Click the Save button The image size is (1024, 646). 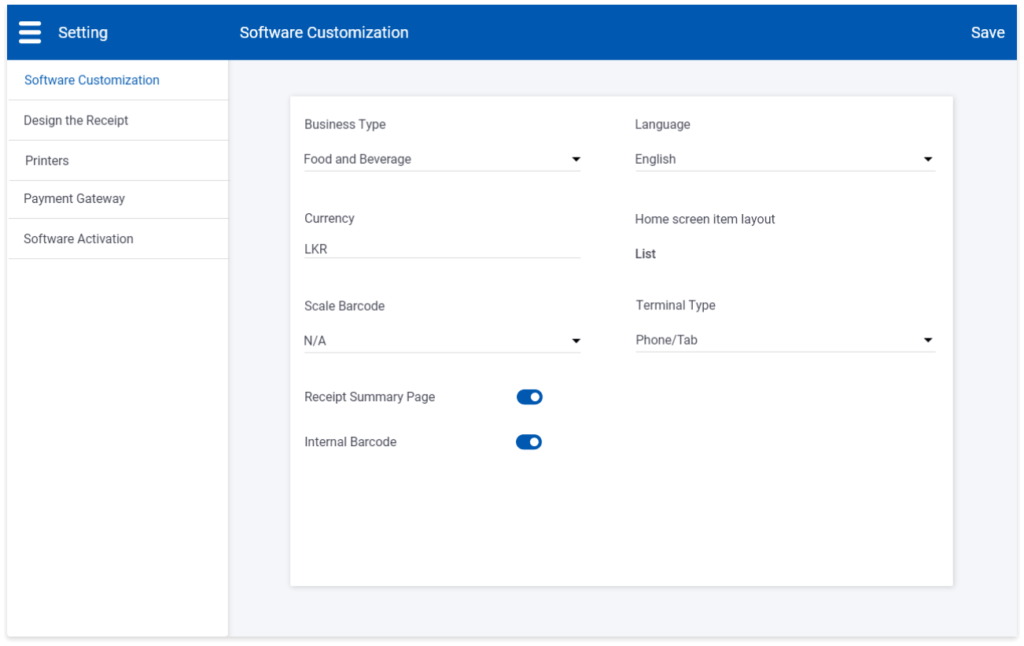[987, 33]
